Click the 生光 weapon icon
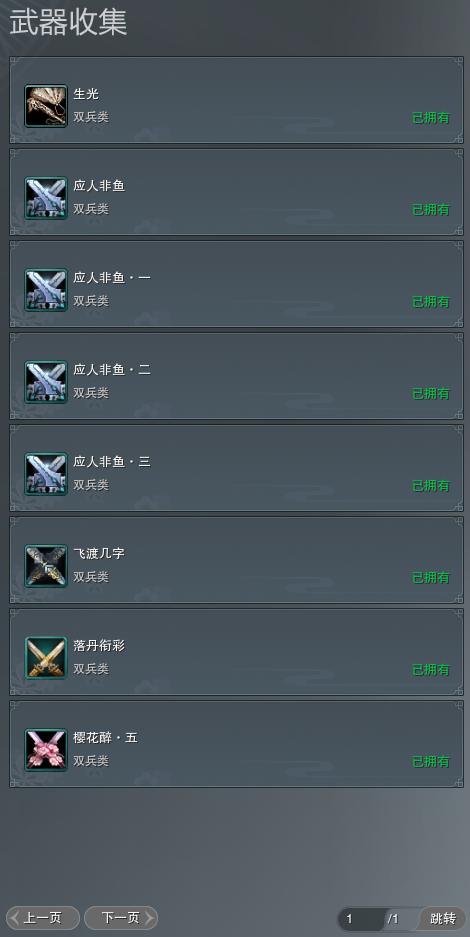The height and width of the screenshot is (937, 470). (46, 106)
